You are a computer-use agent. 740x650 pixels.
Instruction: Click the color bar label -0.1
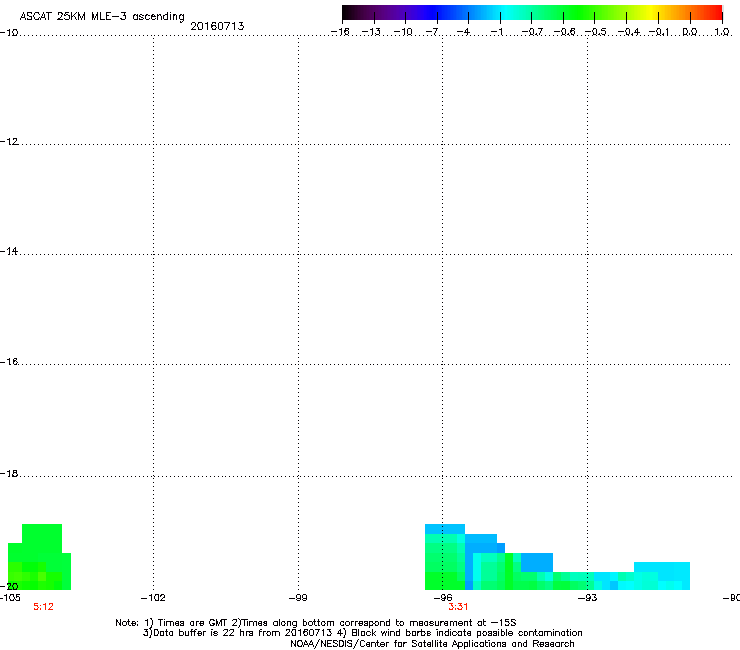659,32
